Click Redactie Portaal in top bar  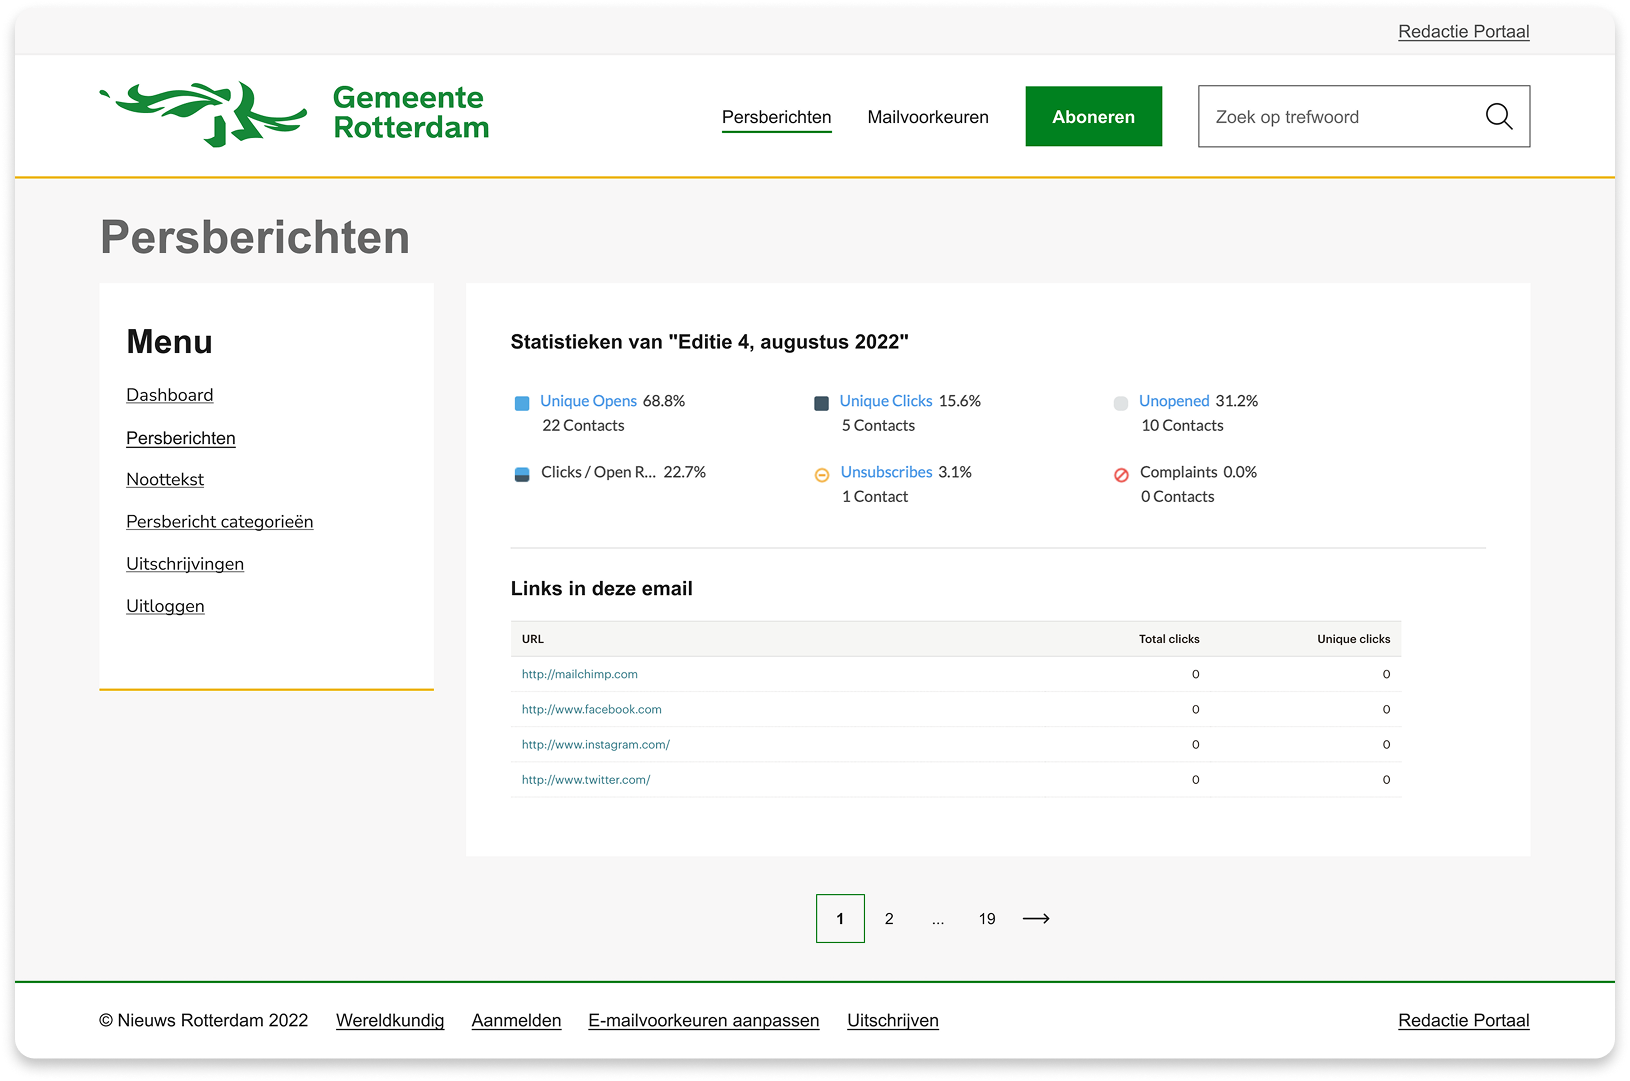coord(1463,32)
